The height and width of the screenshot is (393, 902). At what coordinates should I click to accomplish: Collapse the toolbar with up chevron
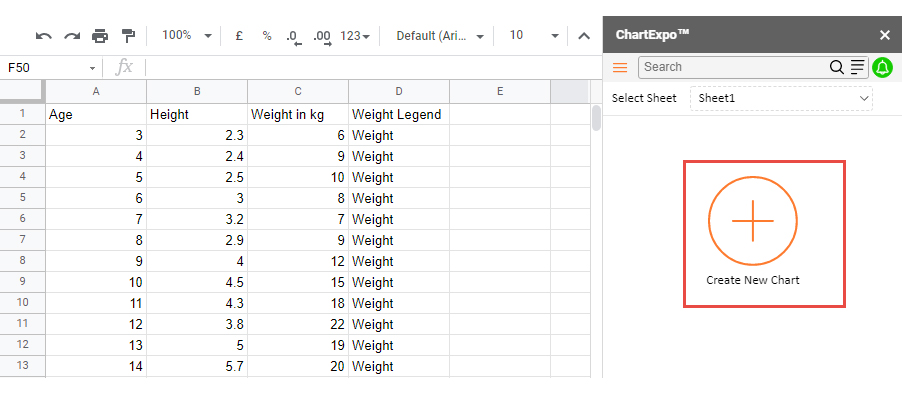tap(584, 36)
